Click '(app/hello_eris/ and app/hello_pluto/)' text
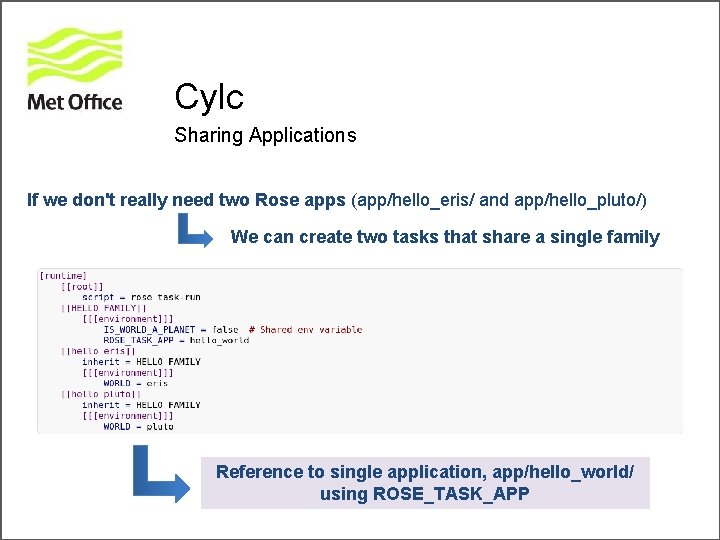This screenshot has width=720, height=540. (x=499, y=200)
